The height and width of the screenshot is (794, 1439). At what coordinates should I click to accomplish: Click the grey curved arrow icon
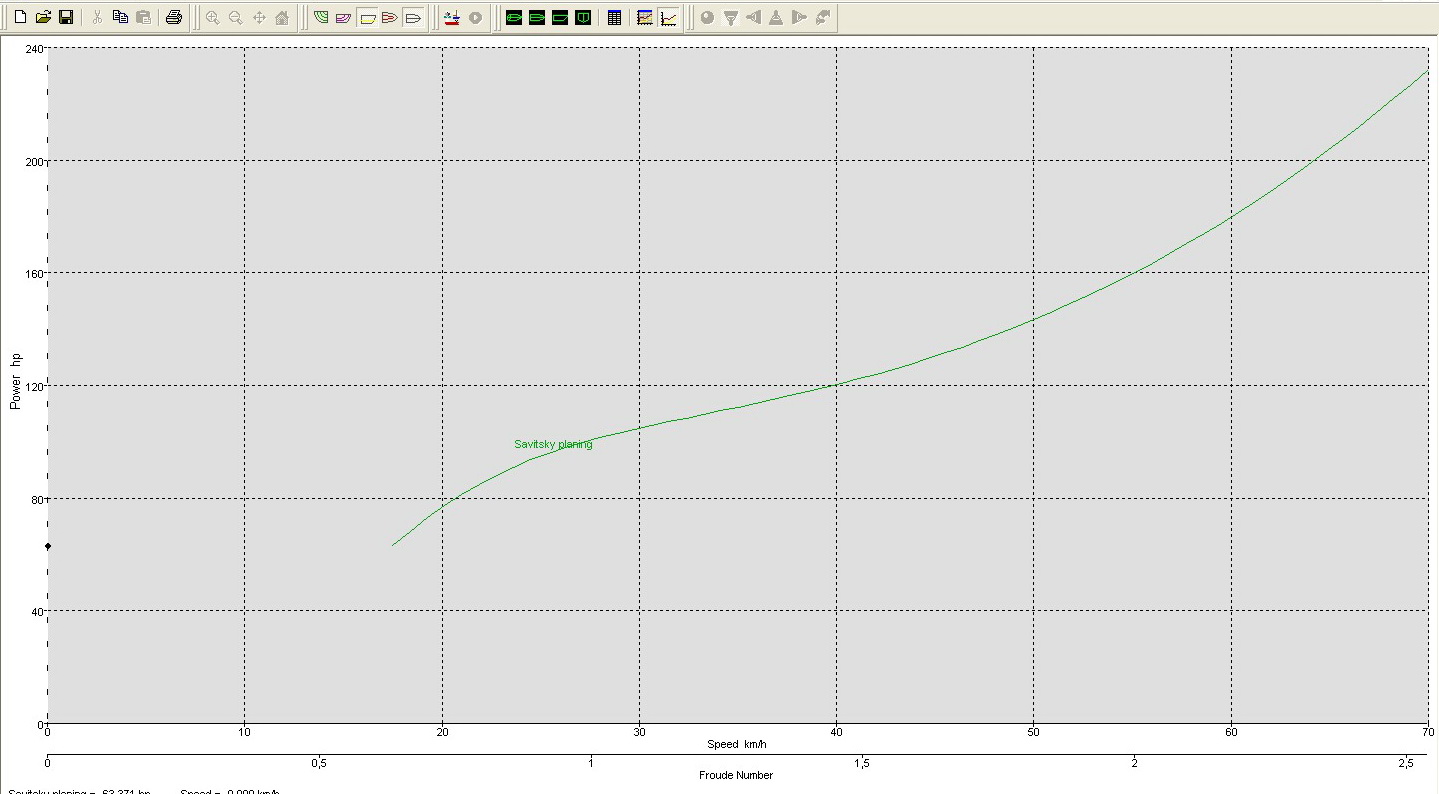pos(822,17)
